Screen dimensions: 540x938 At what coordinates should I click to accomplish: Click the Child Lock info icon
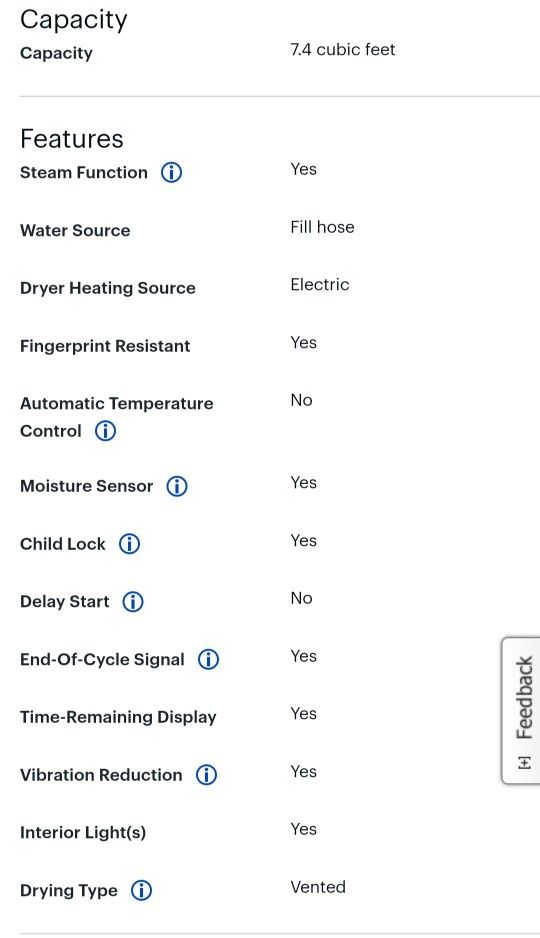tap(129, 544)
